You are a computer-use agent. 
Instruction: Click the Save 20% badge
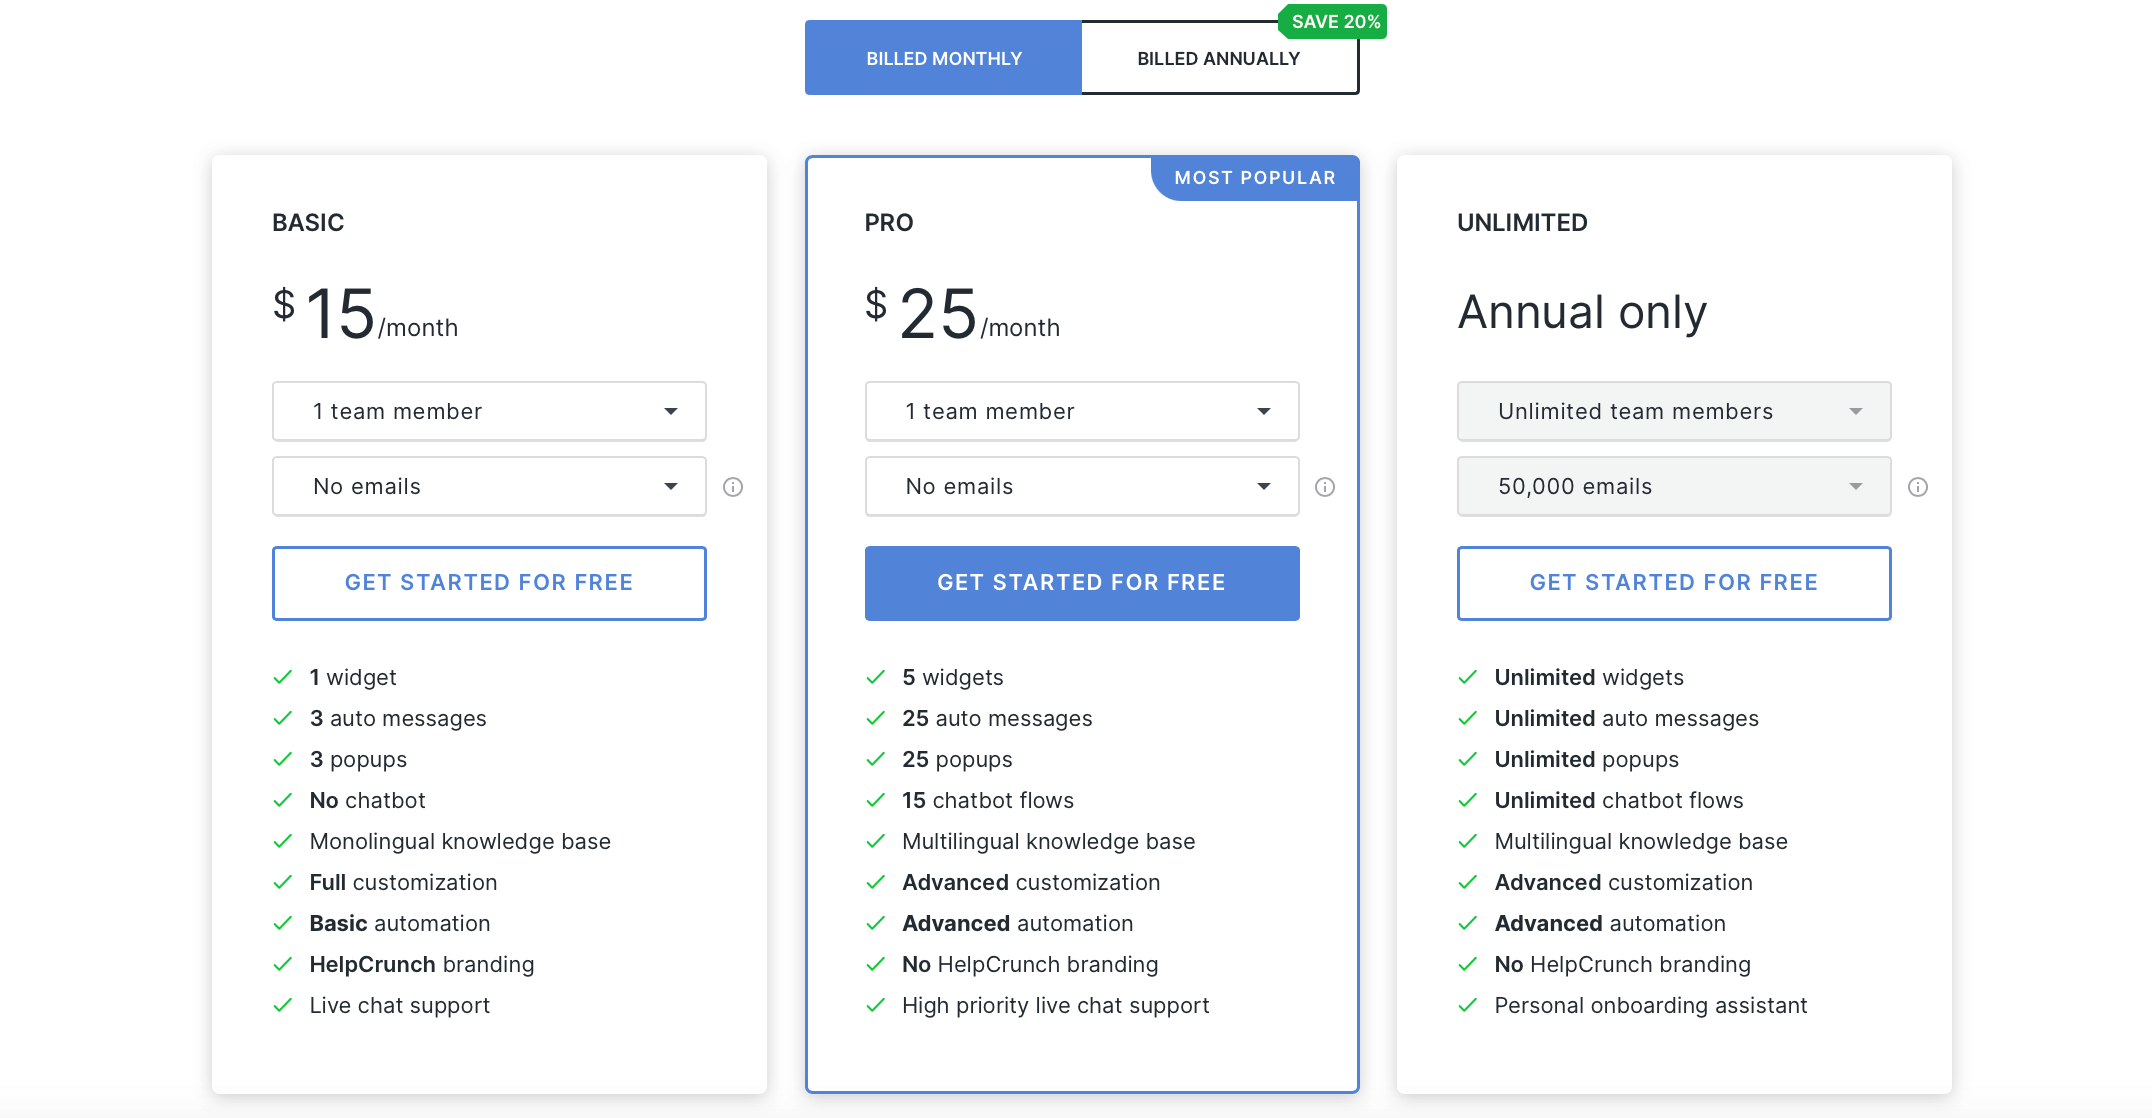pos(1333,22)
